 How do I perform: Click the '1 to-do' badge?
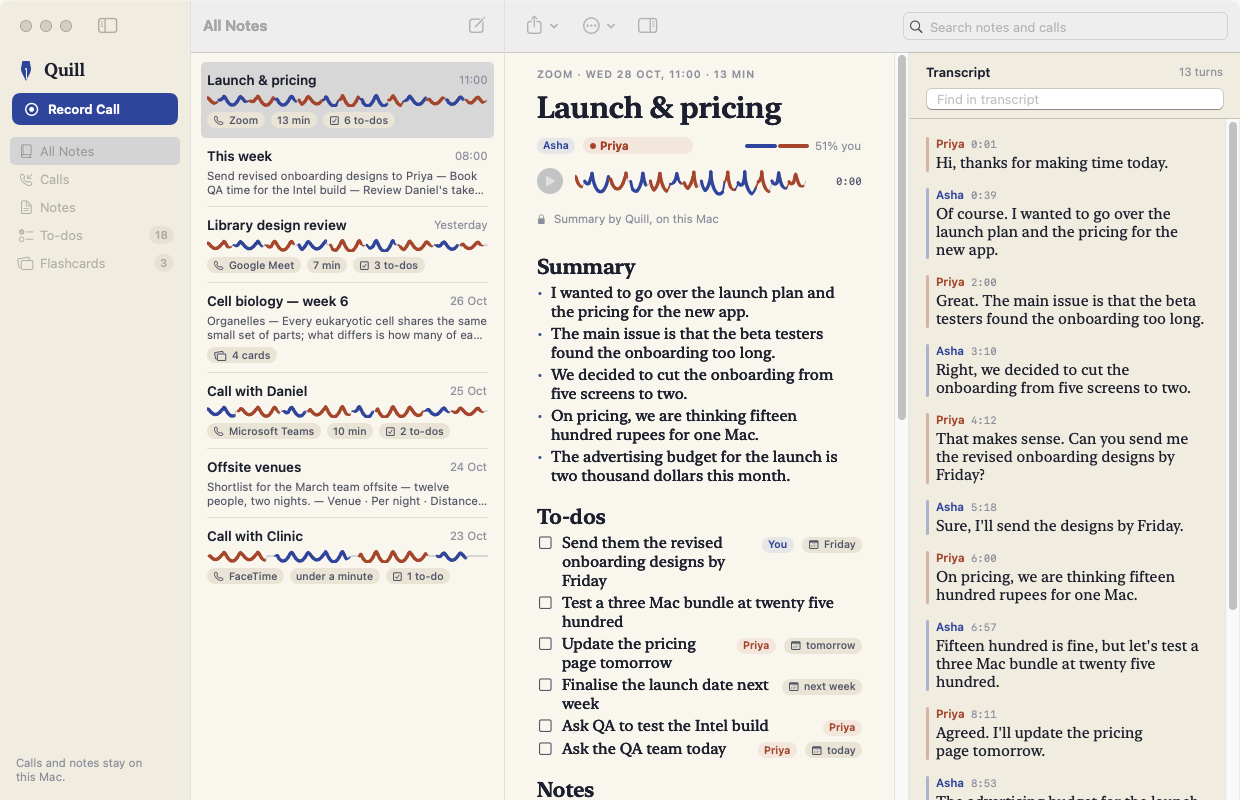[x=418, y=576]
